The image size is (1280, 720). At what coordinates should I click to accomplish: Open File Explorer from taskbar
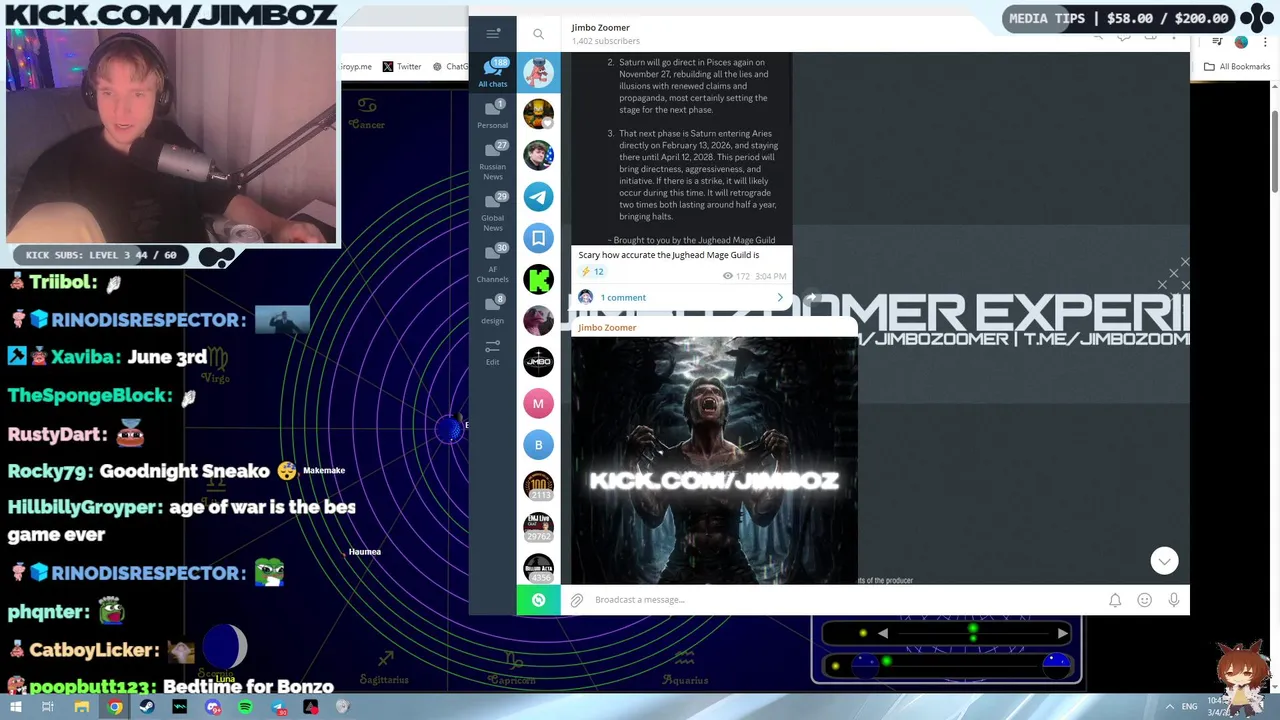[x=82, y=707]
